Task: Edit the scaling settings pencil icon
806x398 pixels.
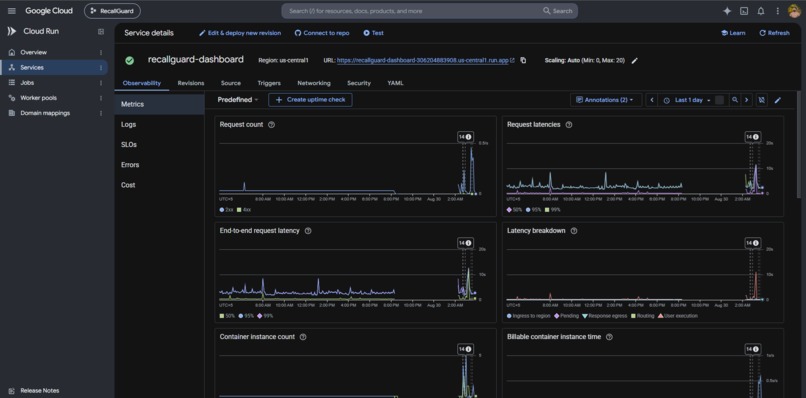Action: (635, 61)
